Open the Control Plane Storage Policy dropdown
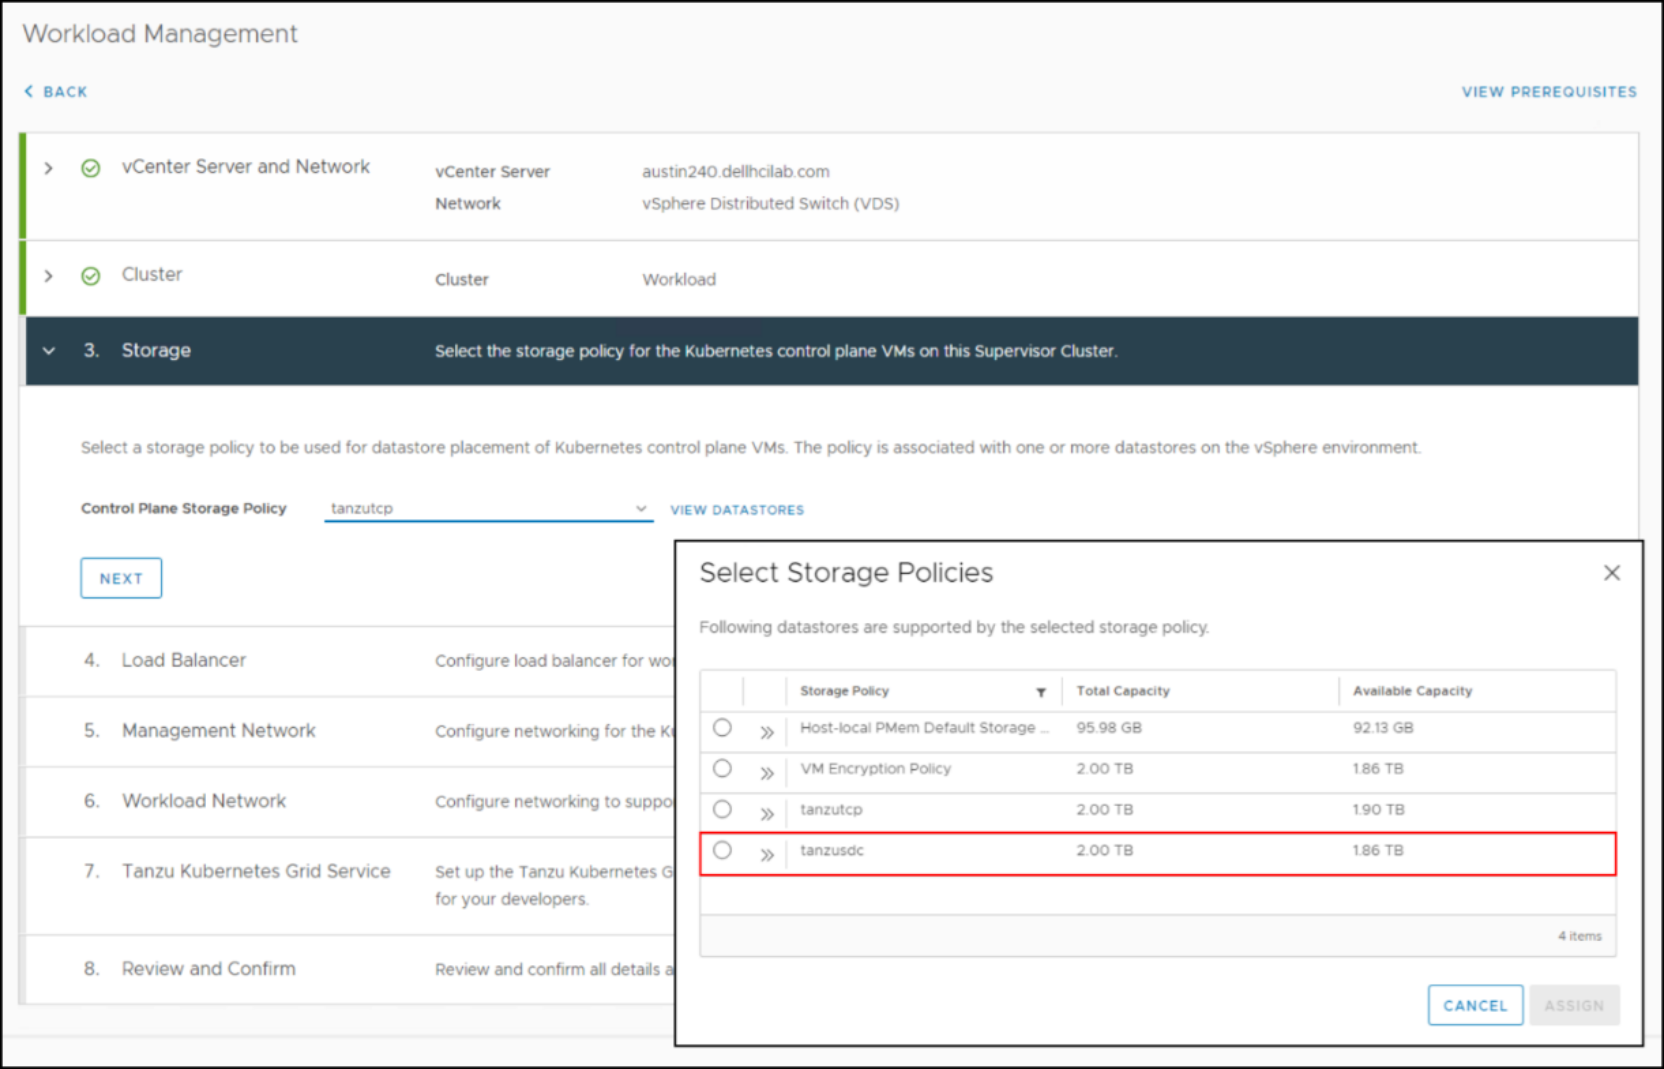Image resolution: width=1664 pixels, height=1069 pixels. (x=488, y=508)
